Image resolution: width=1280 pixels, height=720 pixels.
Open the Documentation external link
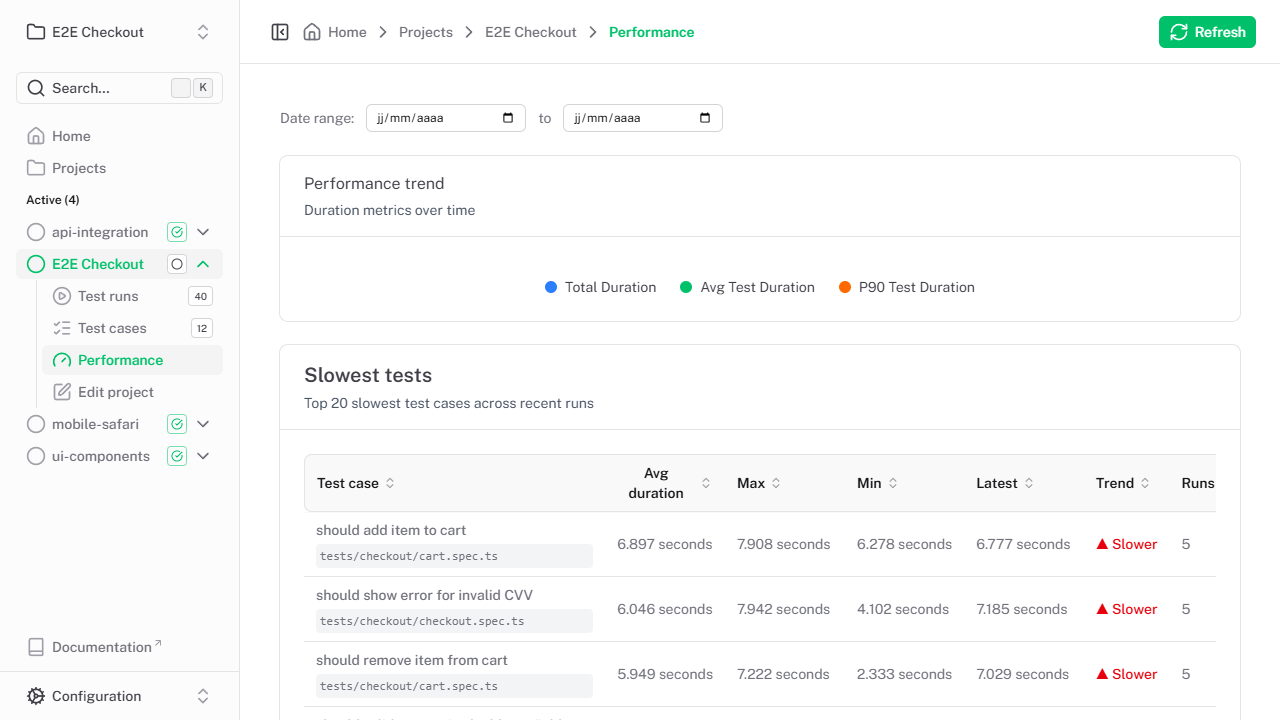[x=94, y=647]
